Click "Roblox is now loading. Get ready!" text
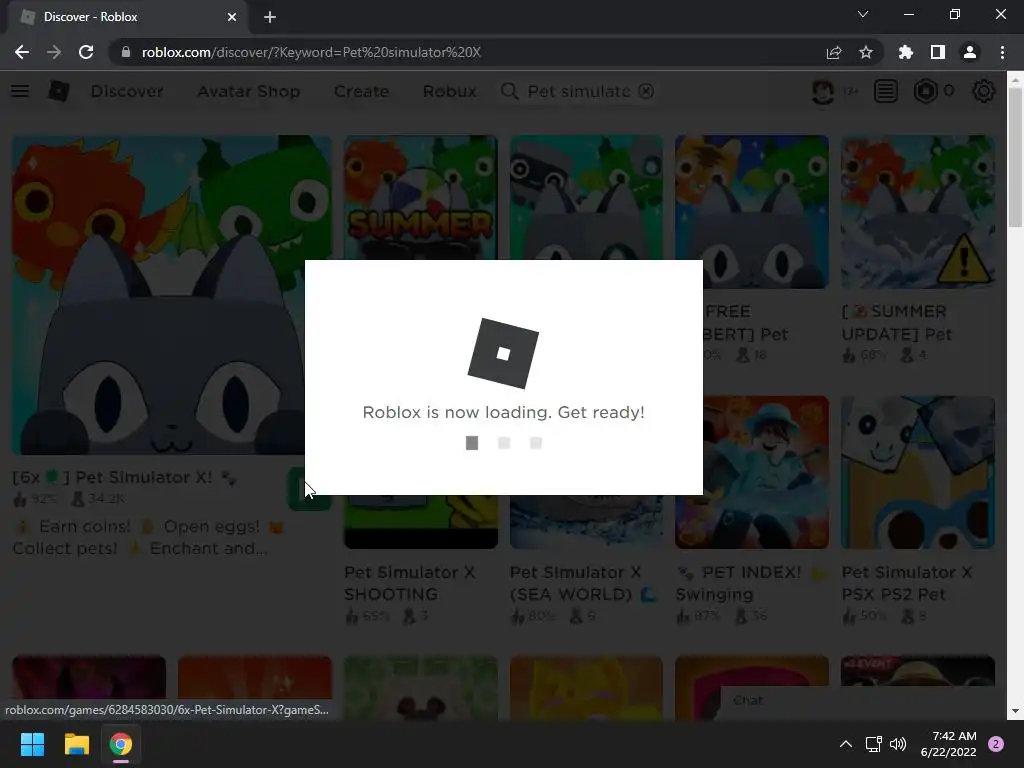This screenshot has height=768, width=1024. click(504, 412)
